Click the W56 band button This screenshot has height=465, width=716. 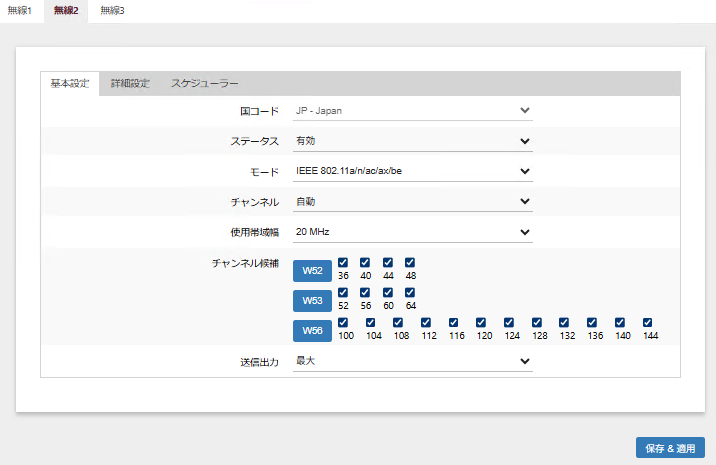(x=311, y=331)
